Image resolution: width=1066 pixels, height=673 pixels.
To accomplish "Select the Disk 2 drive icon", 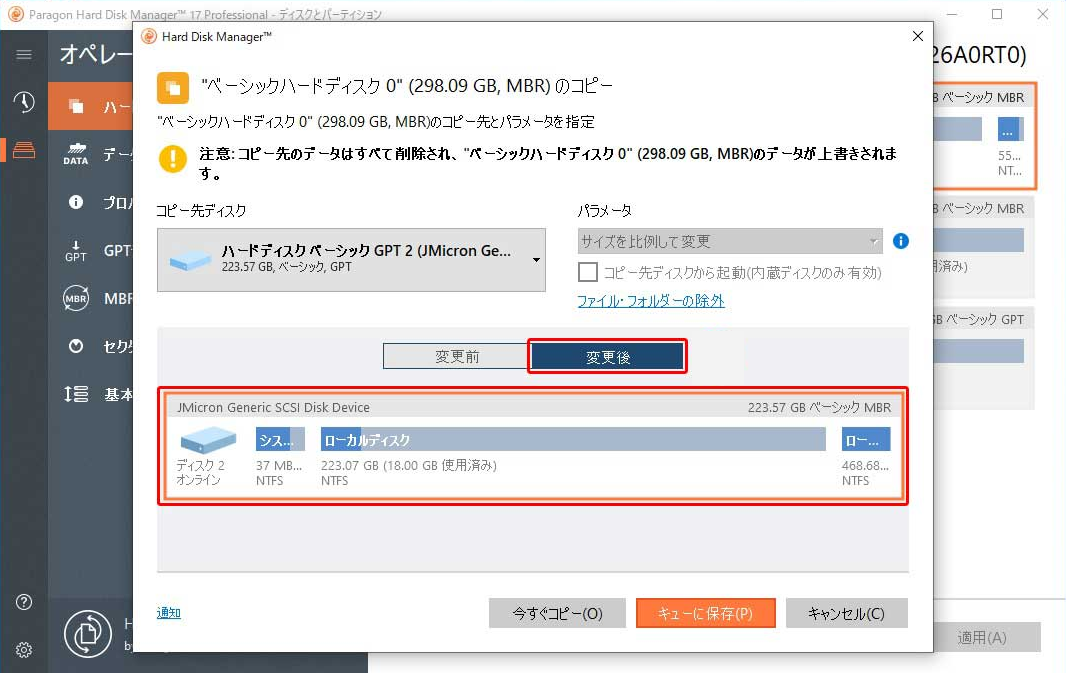I will pyautogui.click(x=208, y=439).
